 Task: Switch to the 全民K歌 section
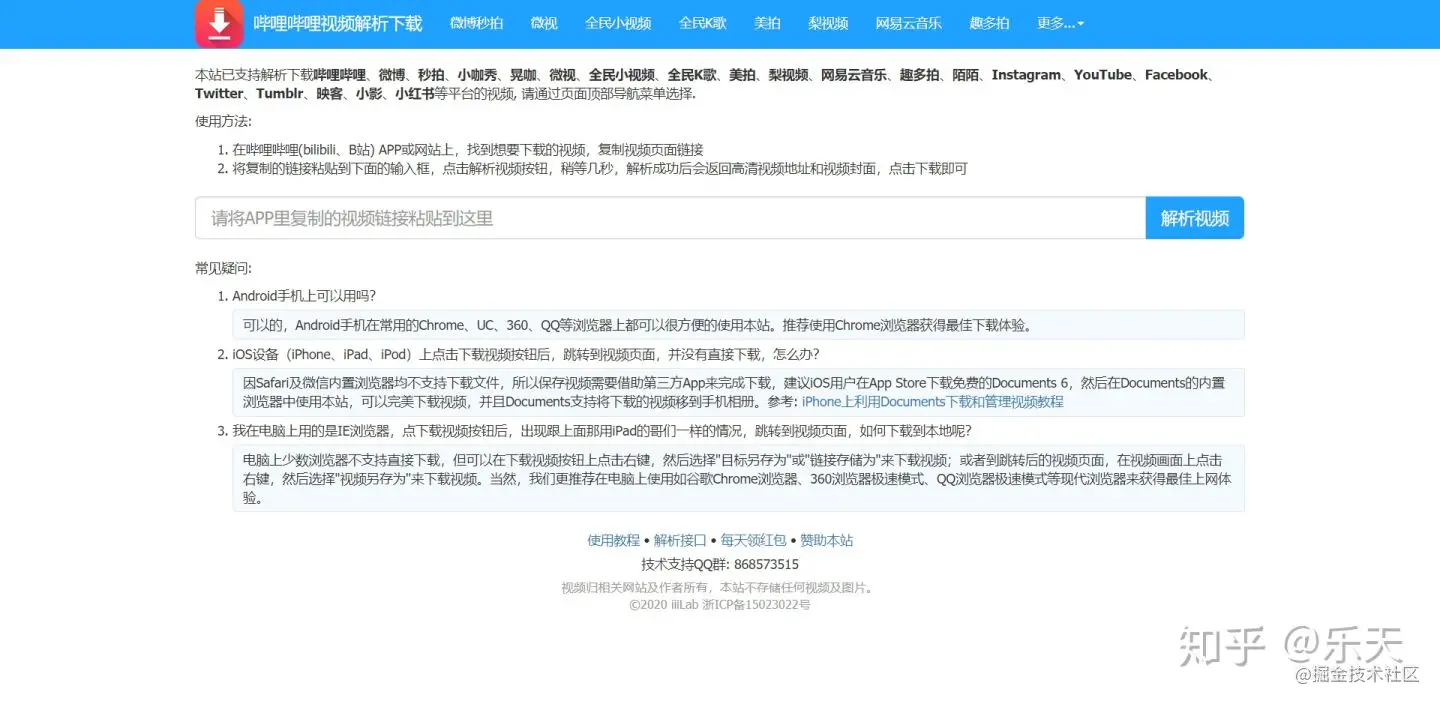(x=703, y=23)
